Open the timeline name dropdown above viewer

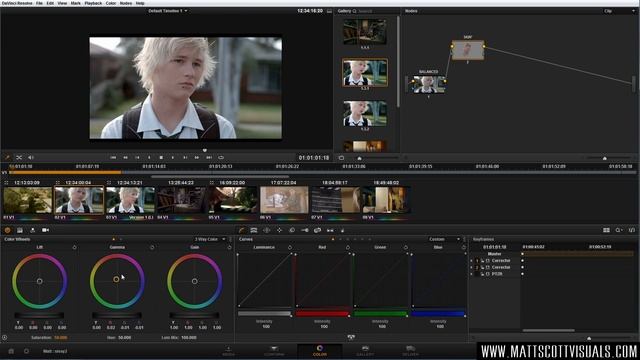coord(168,11)
